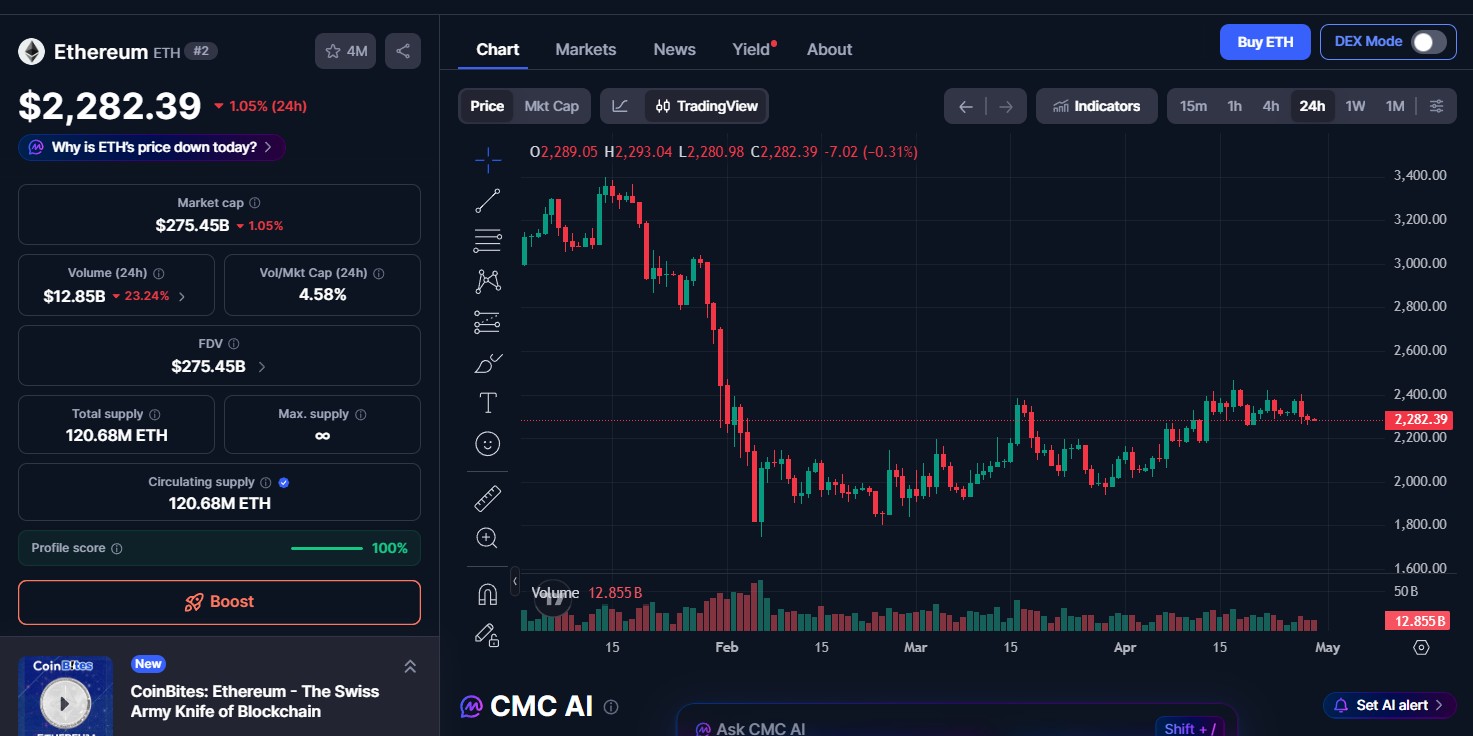1473x736 pixels.
Task: Select the crosshair cursor tool
Action: pyautogui.click(x=487, y=159)
